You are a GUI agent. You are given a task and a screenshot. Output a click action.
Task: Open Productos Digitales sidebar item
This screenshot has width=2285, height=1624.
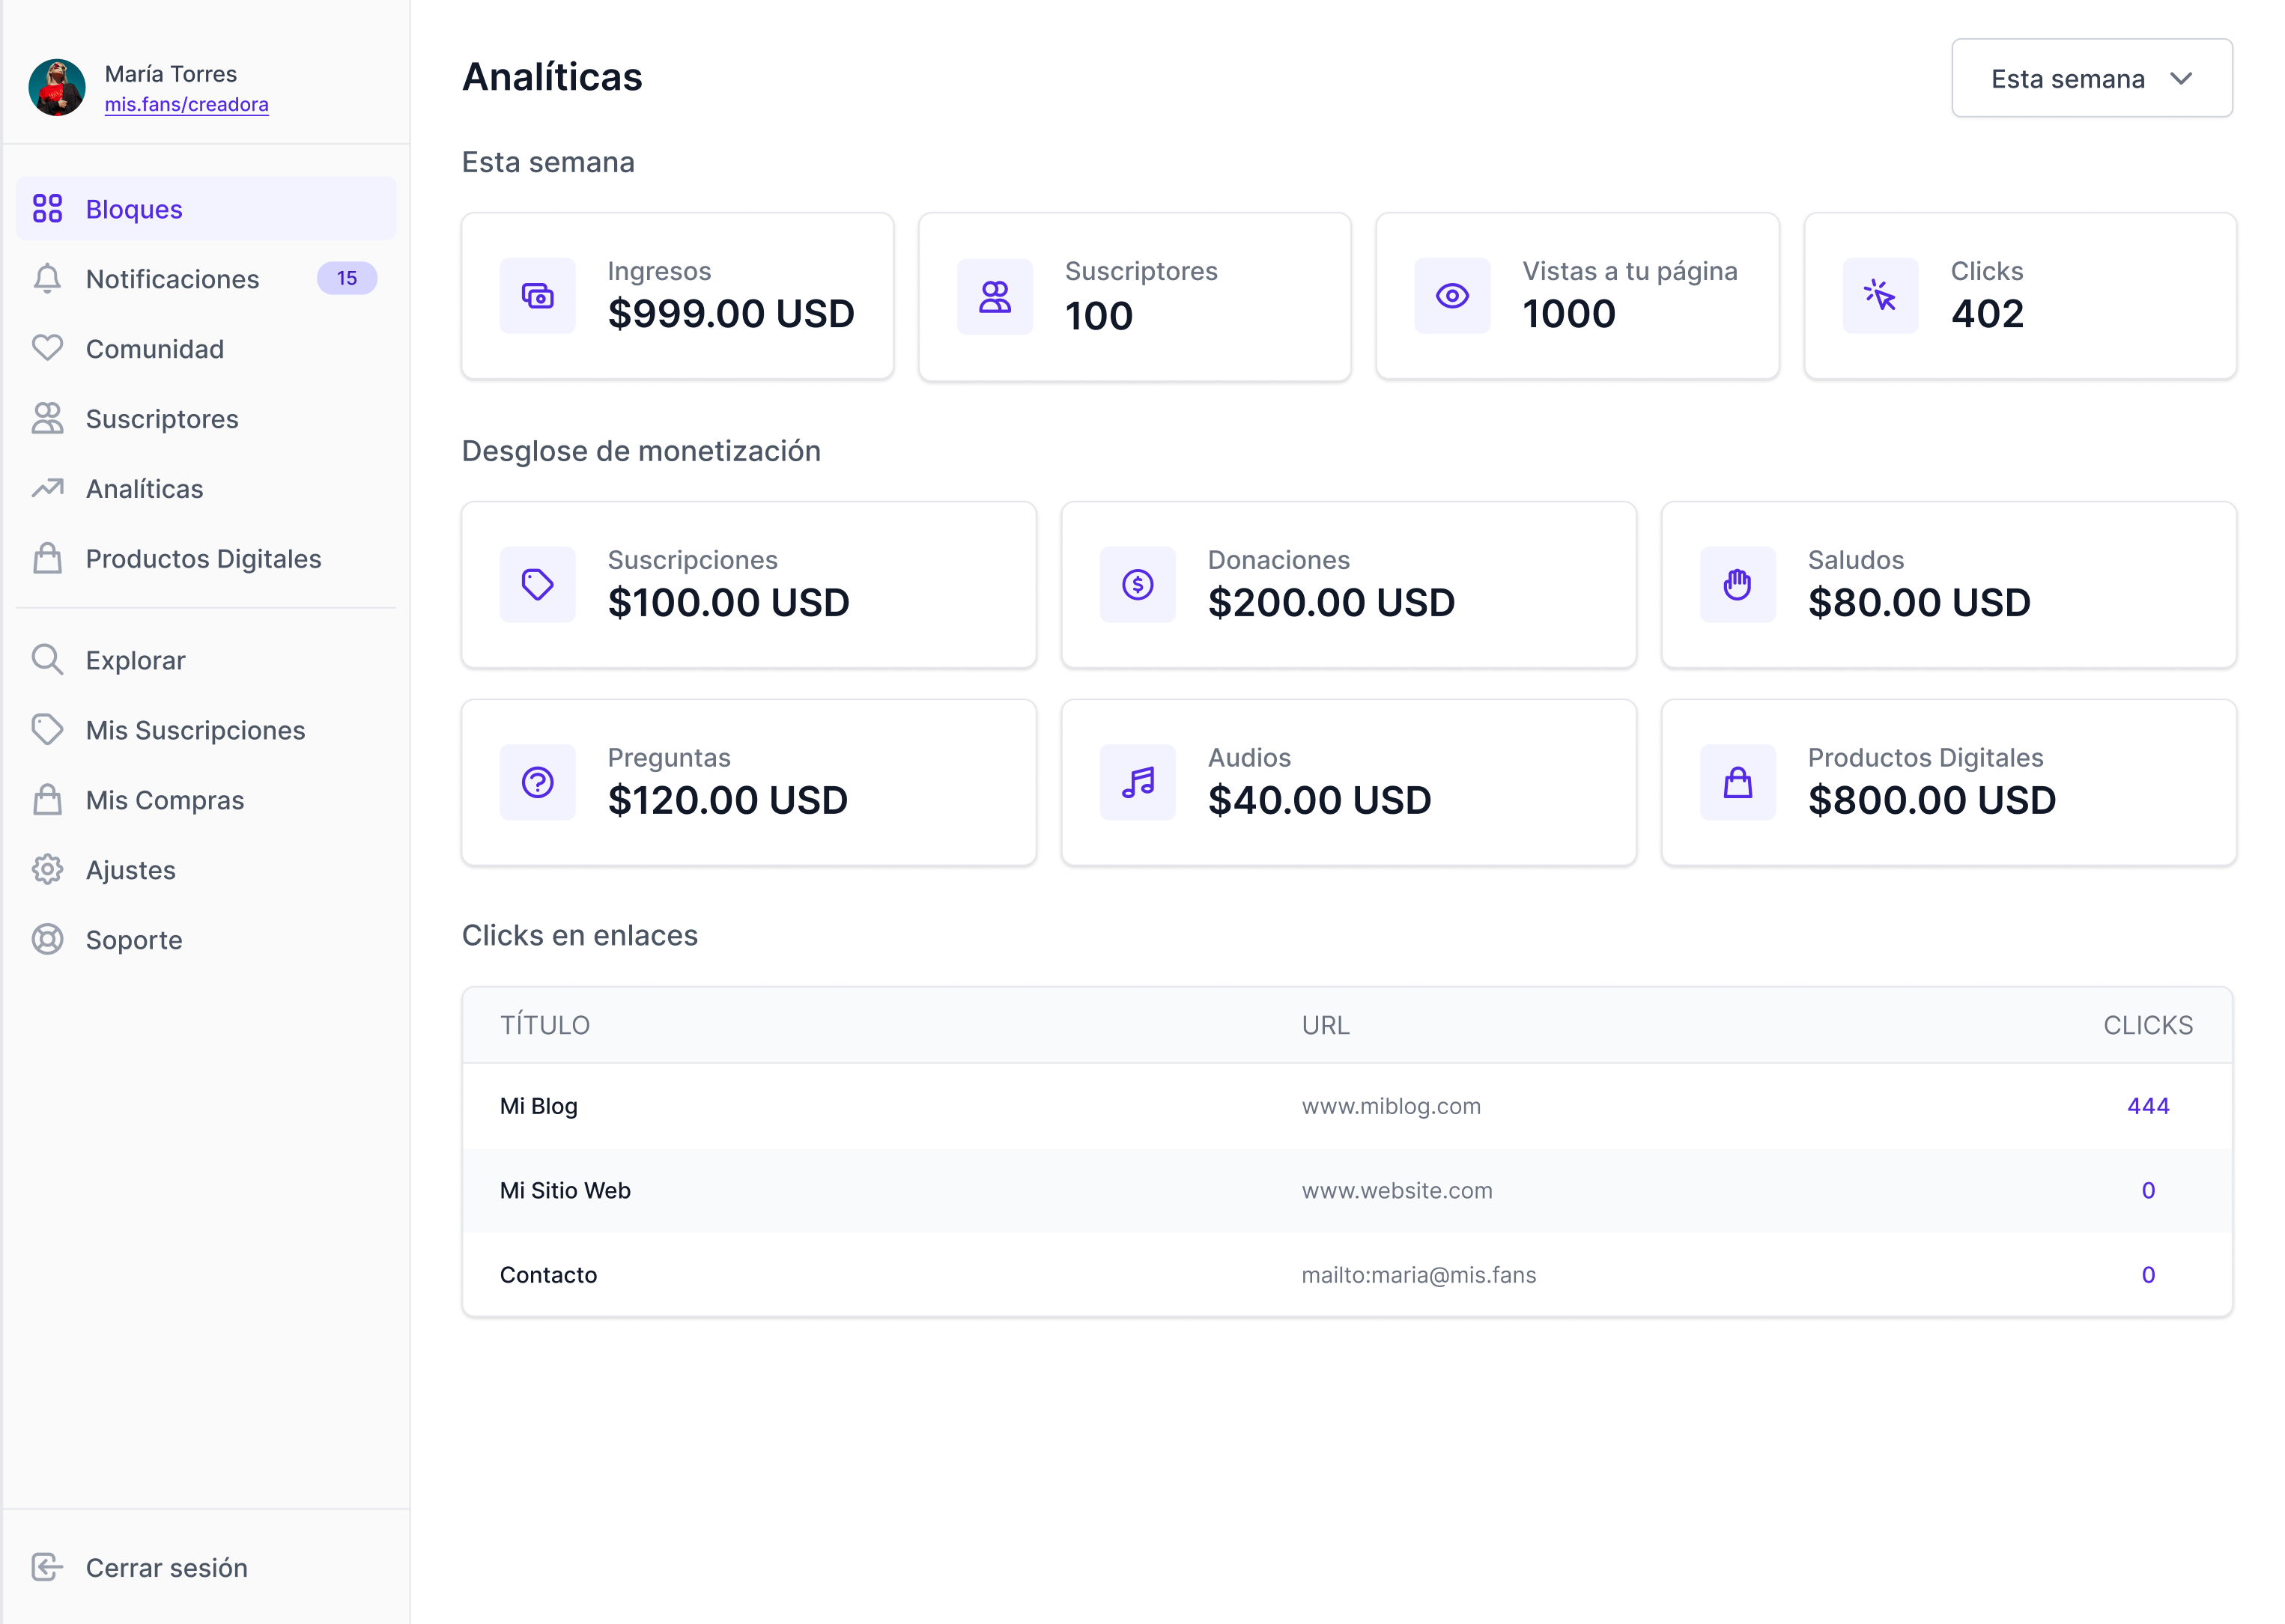pyautogui.click(x=206, y=559)
